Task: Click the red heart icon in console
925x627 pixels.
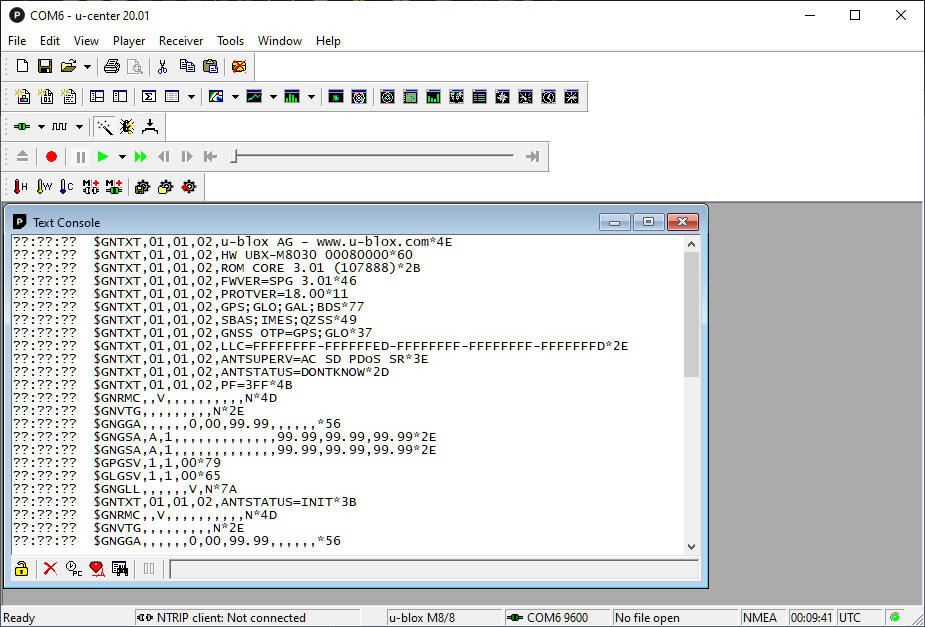Action: 97,569
